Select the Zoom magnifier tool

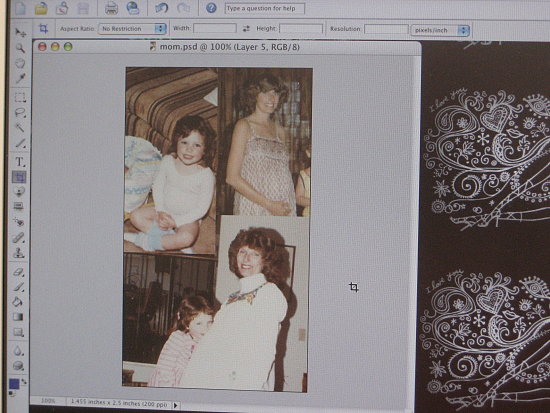[x=20, y=48]
